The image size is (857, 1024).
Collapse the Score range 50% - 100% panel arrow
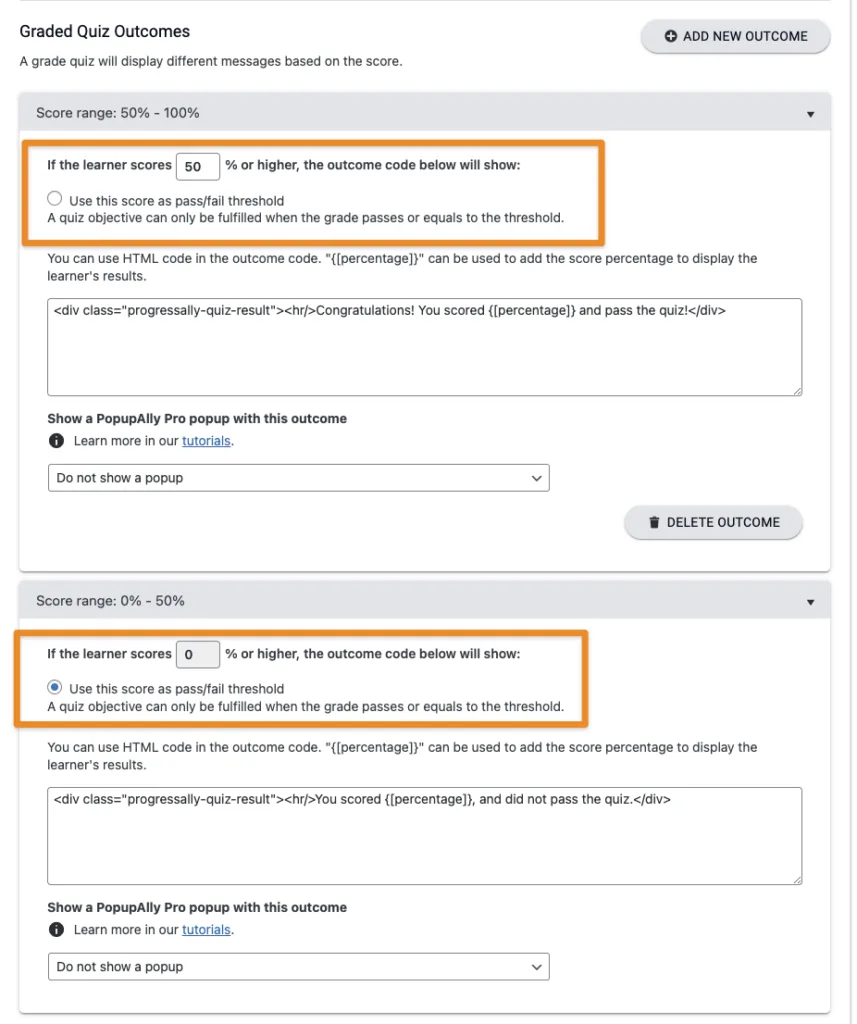pyautogui.click(x=810, y=114)
